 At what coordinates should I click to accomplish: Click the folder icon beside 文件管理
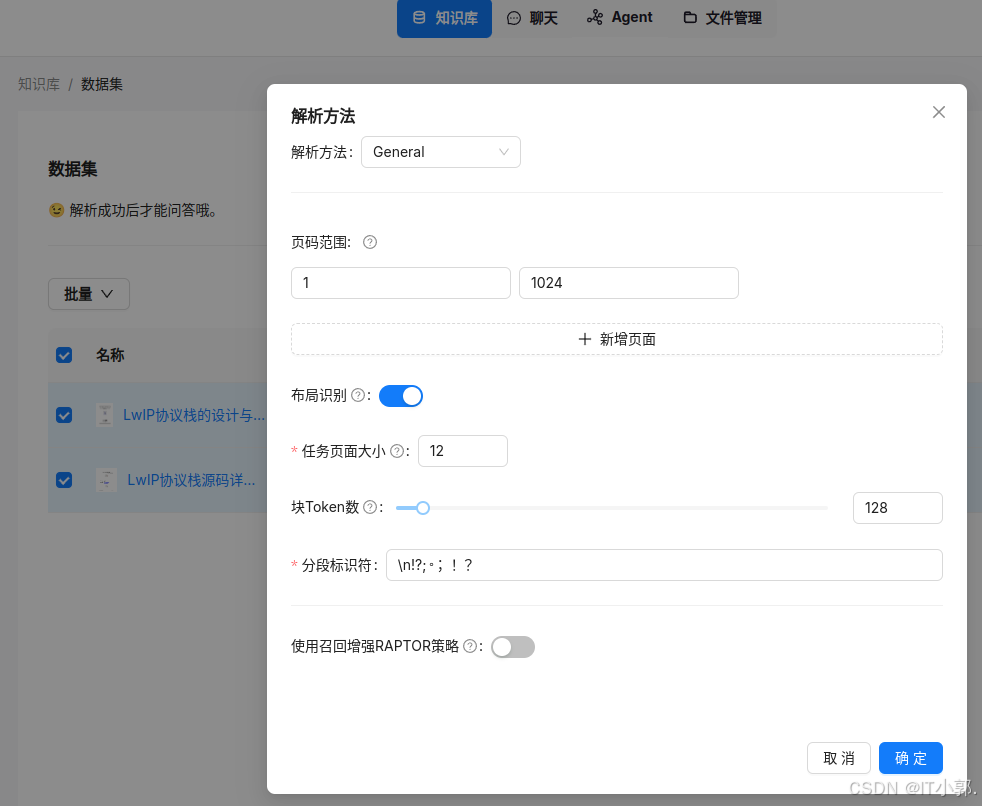(688, 17)
